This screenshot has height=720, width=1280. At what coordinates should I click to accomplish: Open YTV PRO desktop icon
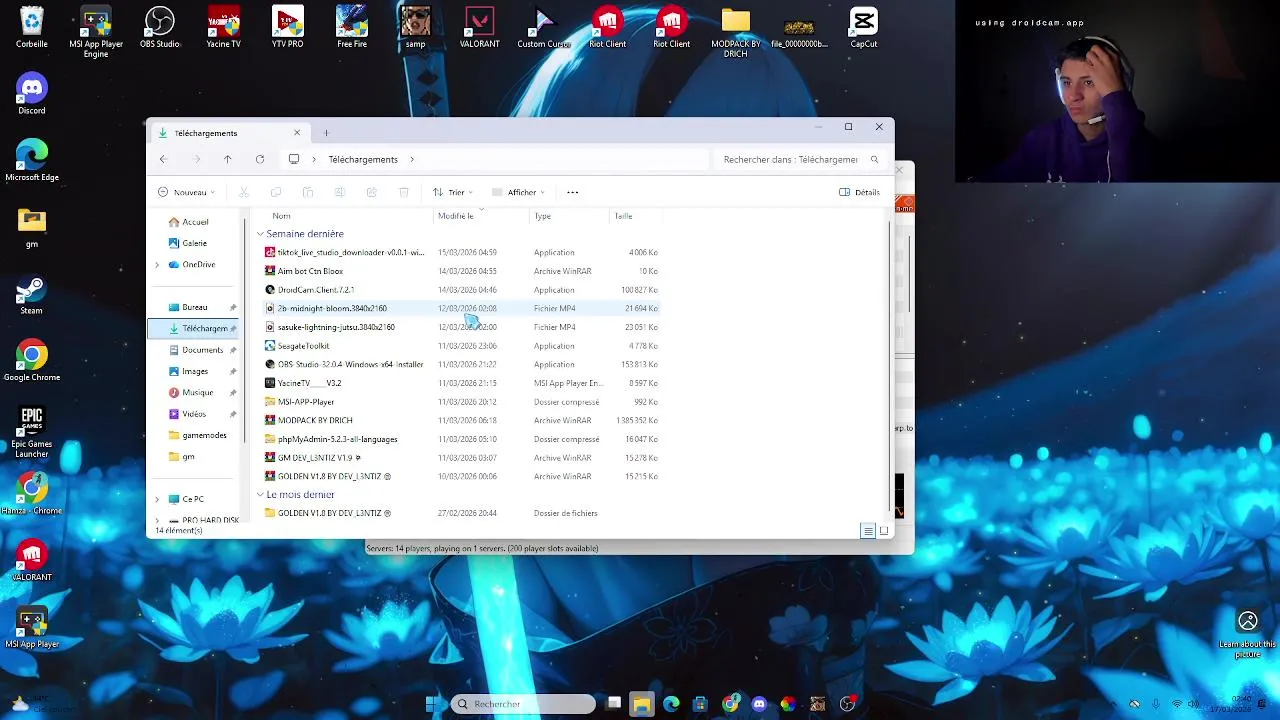tap(288, 27)
